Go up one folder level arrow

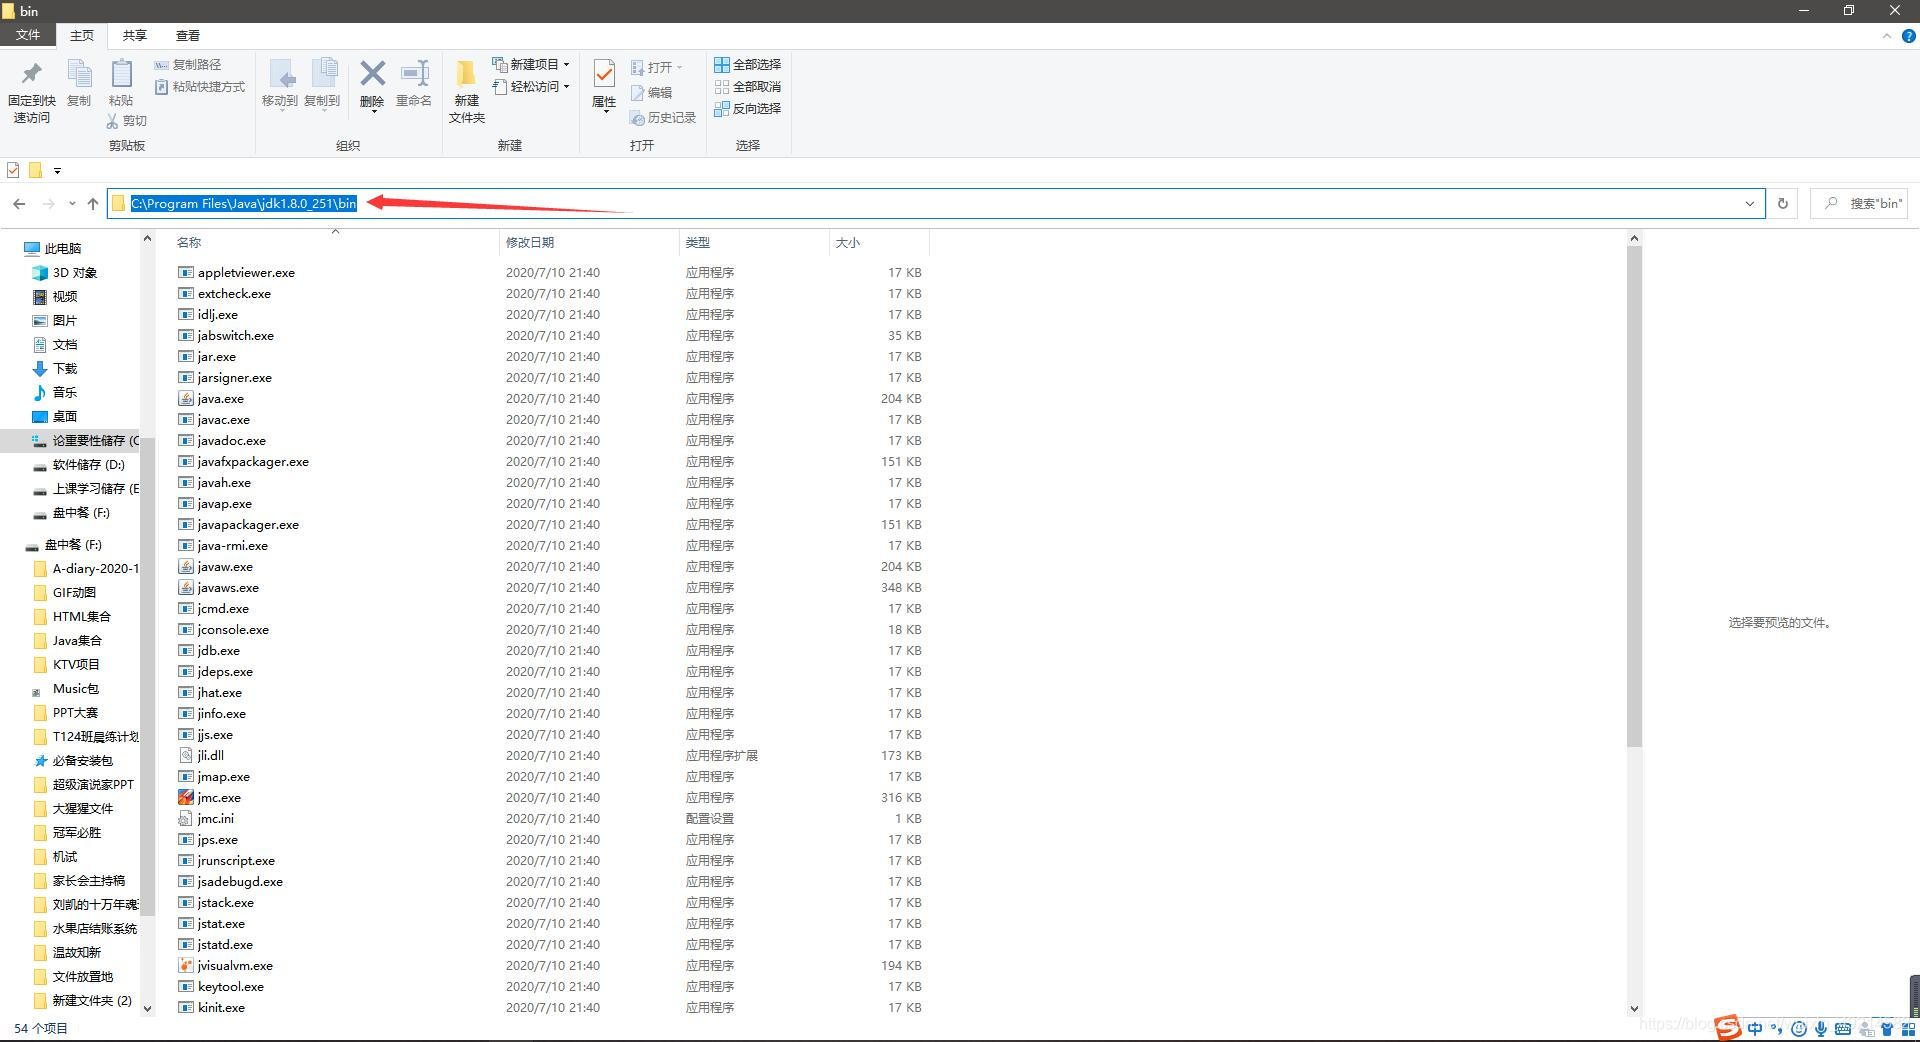click(93, 204)
